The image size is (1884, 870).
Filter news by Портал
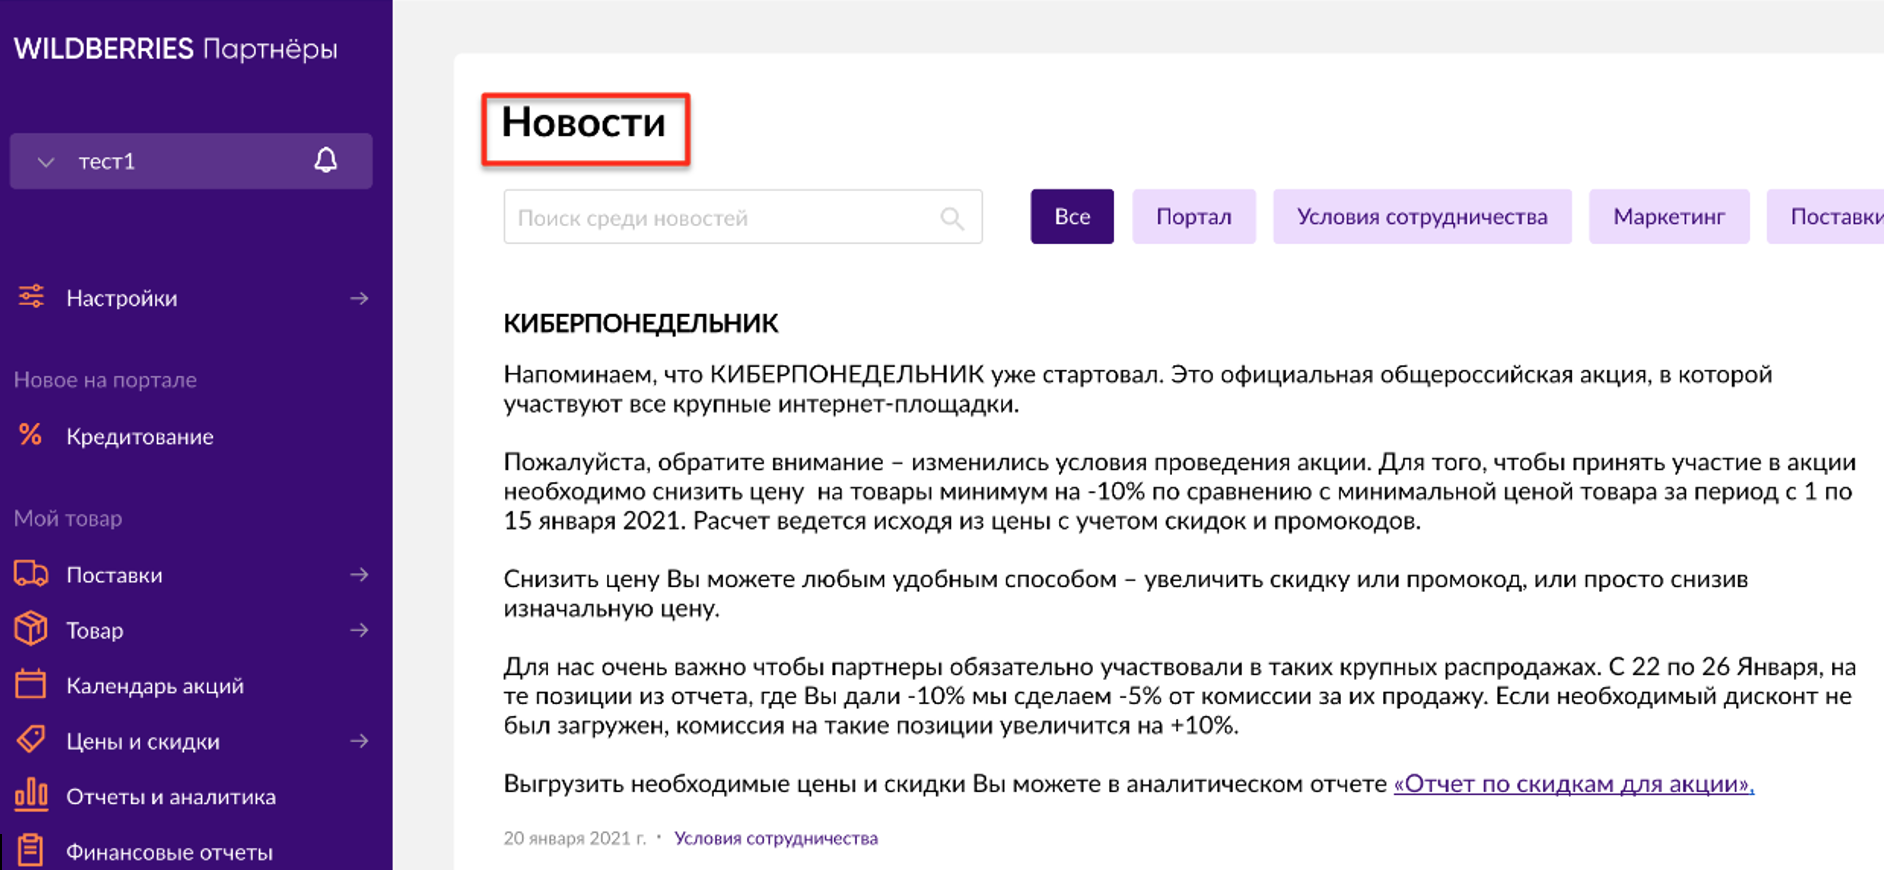point(1194,216)
